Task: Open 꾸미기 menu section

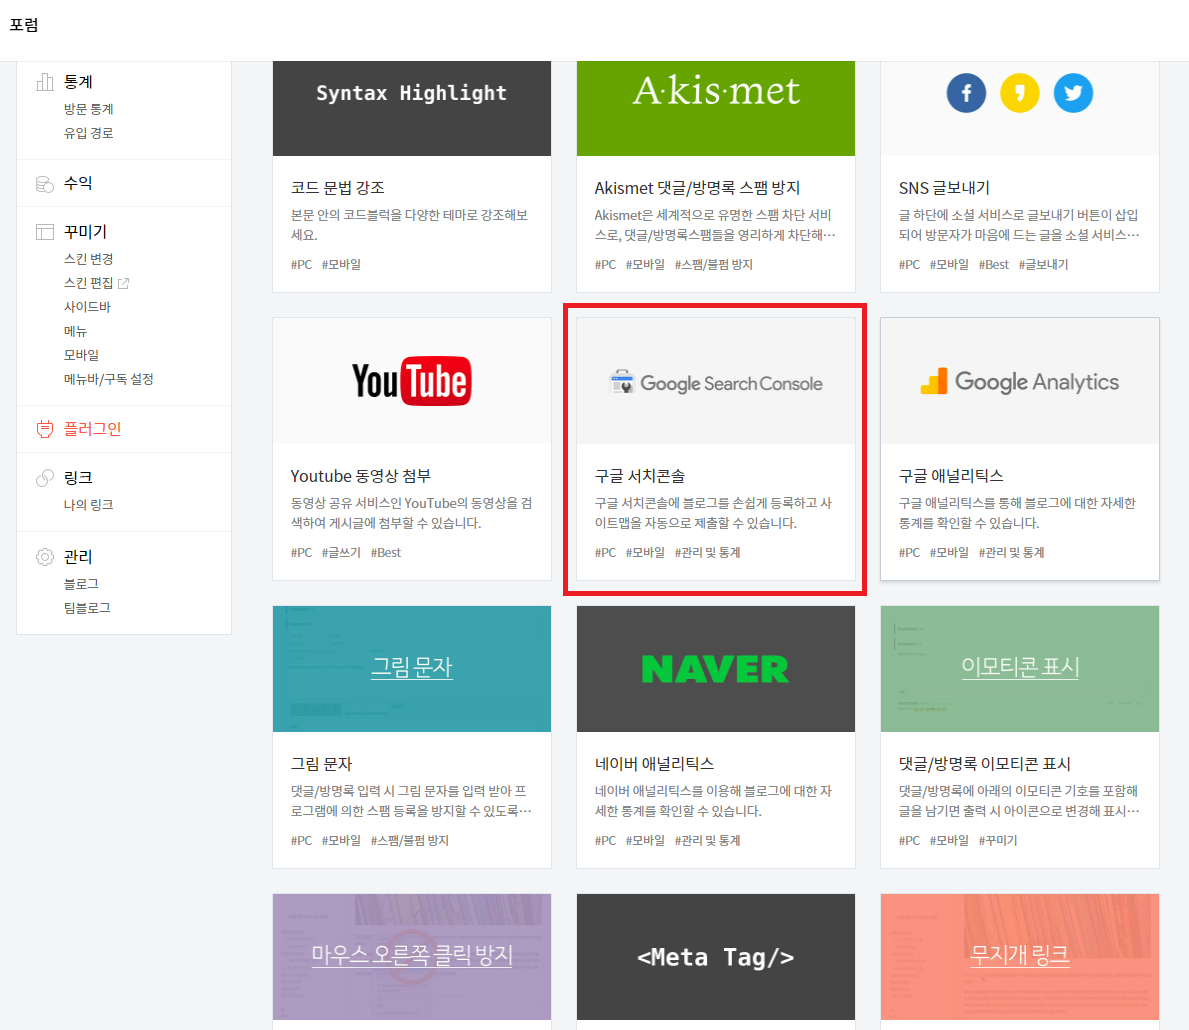Action: point(85,232)
